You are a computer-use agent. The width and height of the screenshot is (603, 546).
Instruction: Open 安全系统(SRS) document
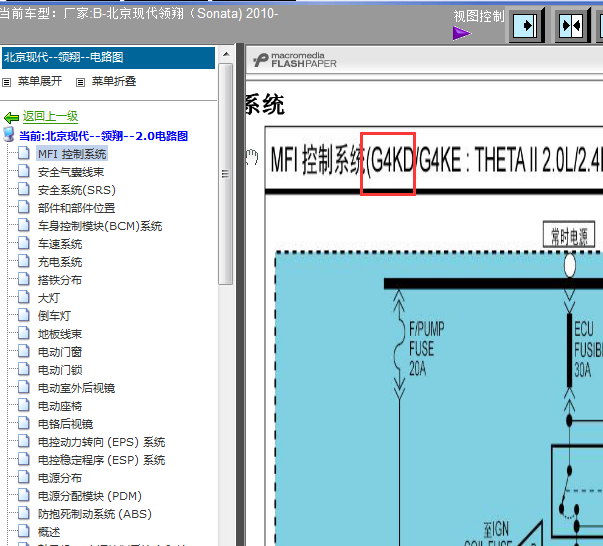[x=77, y=190]
